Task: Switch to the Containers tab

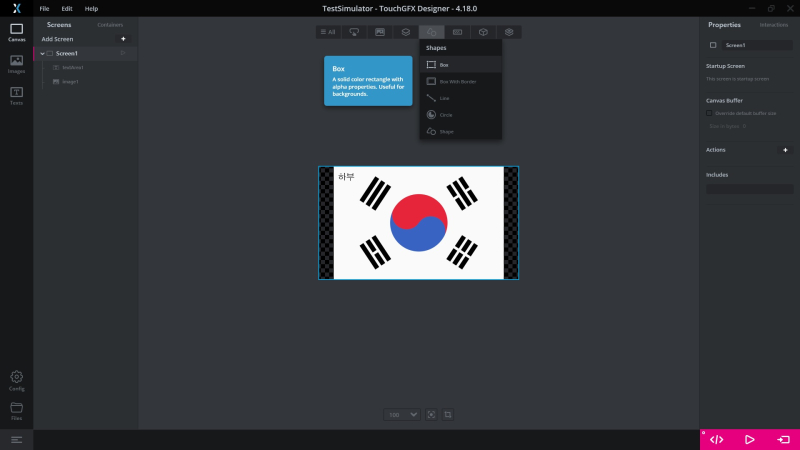Action: 110,24
